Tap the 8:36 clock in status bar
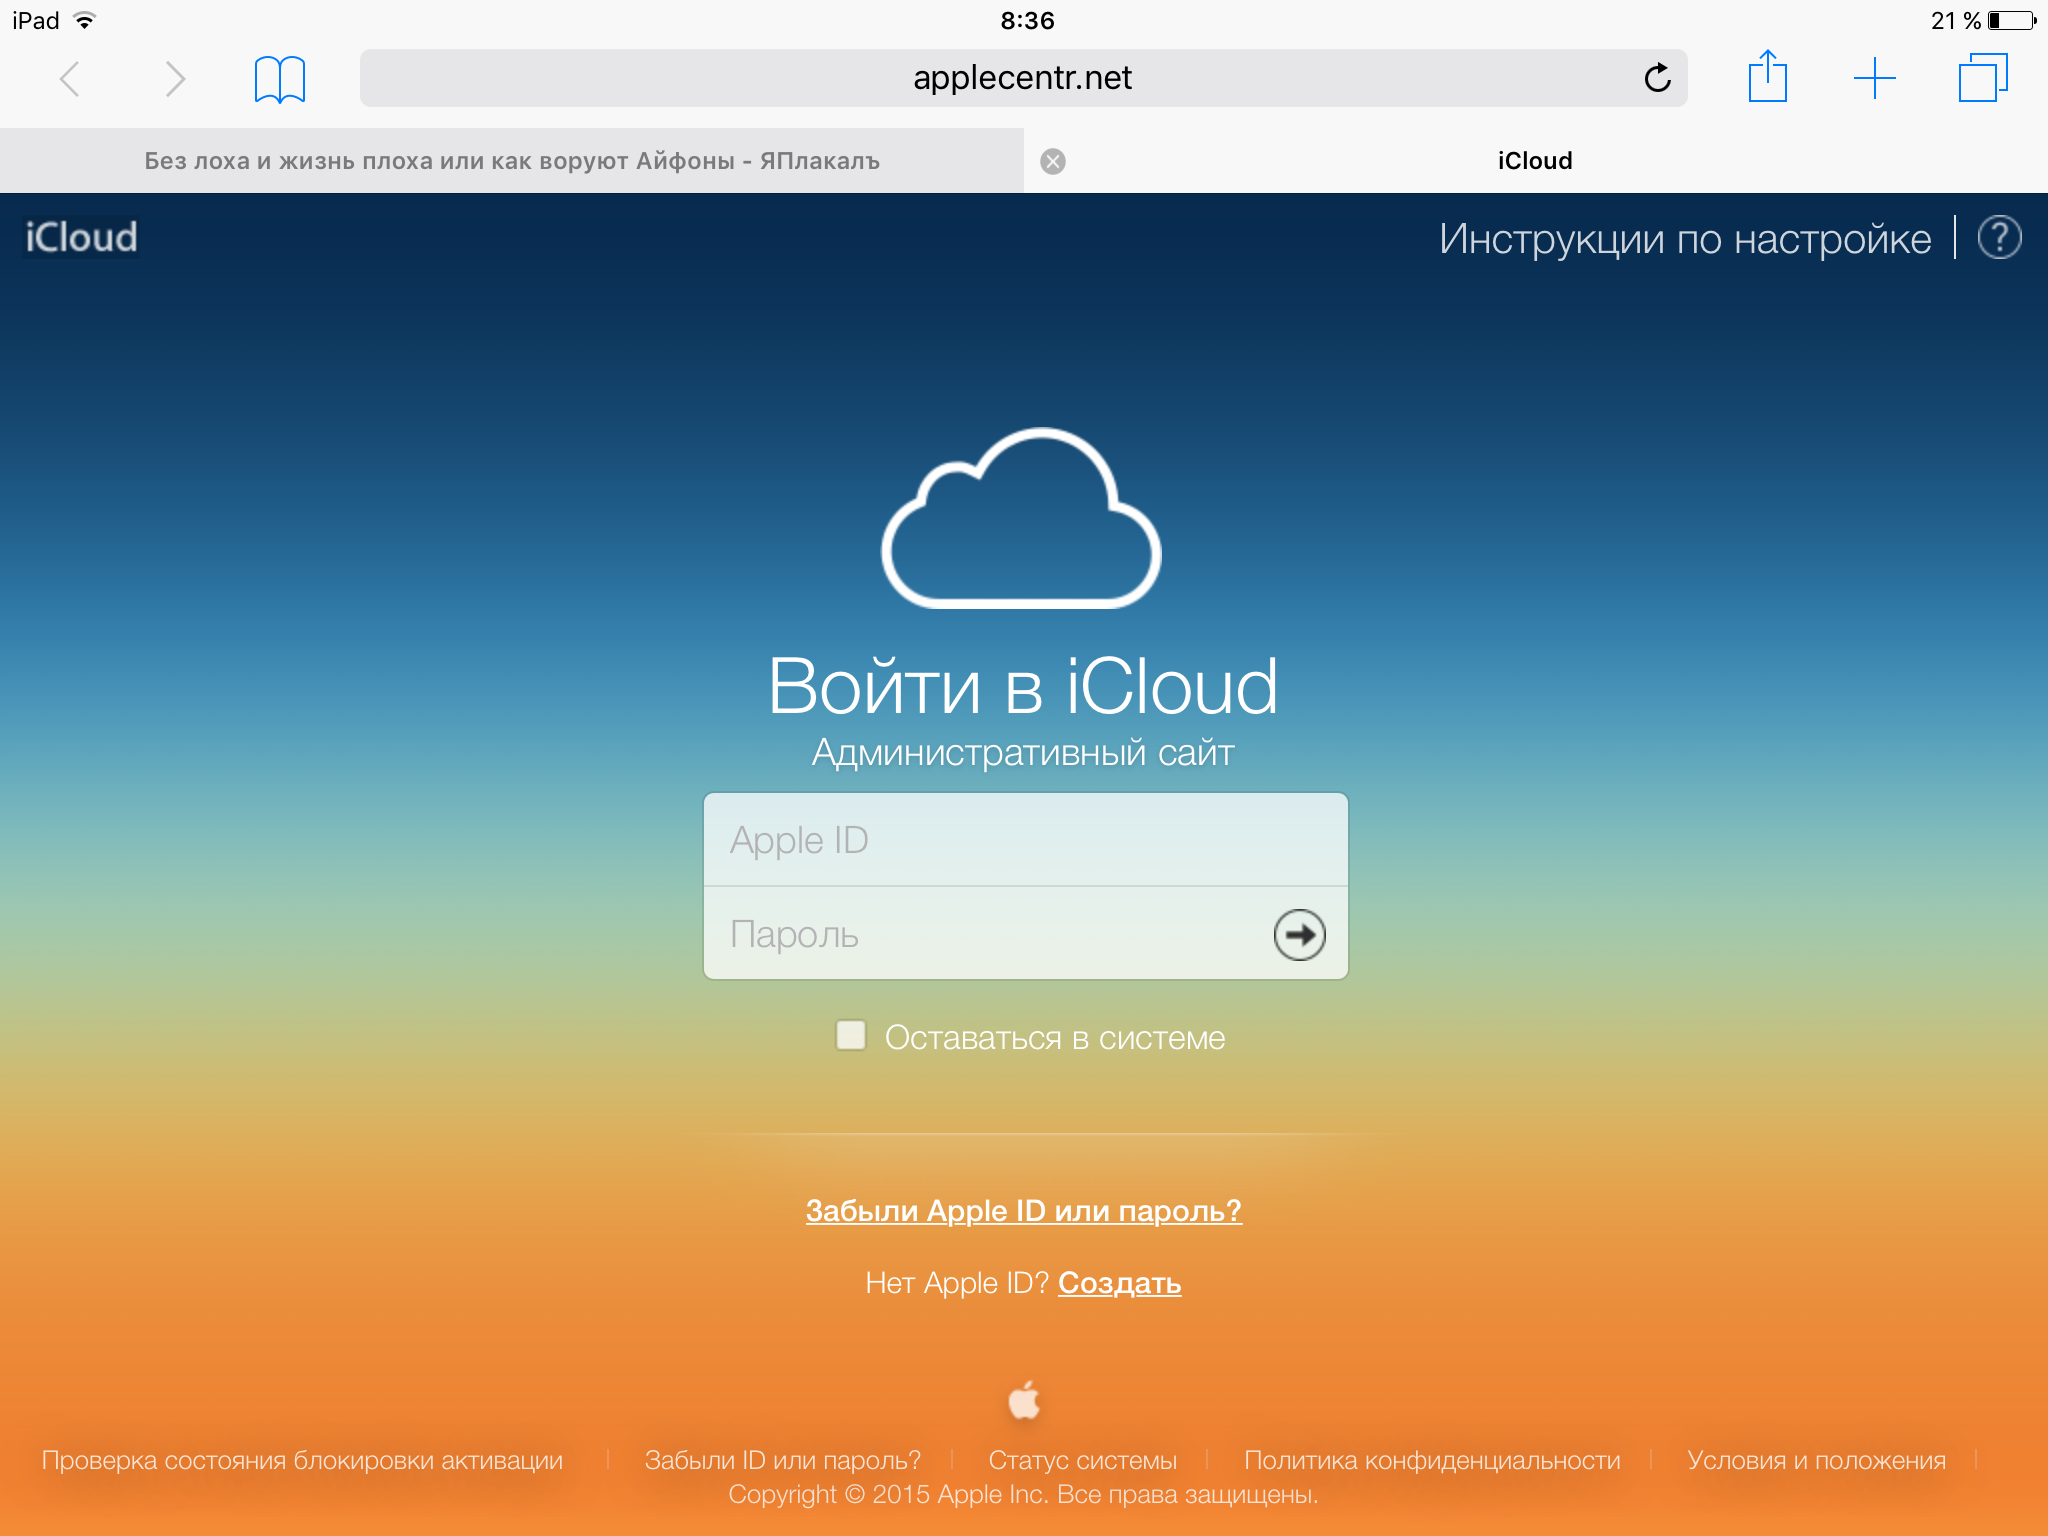Viewport: 2048px width, 1536px height. [x=1027, y=20]
